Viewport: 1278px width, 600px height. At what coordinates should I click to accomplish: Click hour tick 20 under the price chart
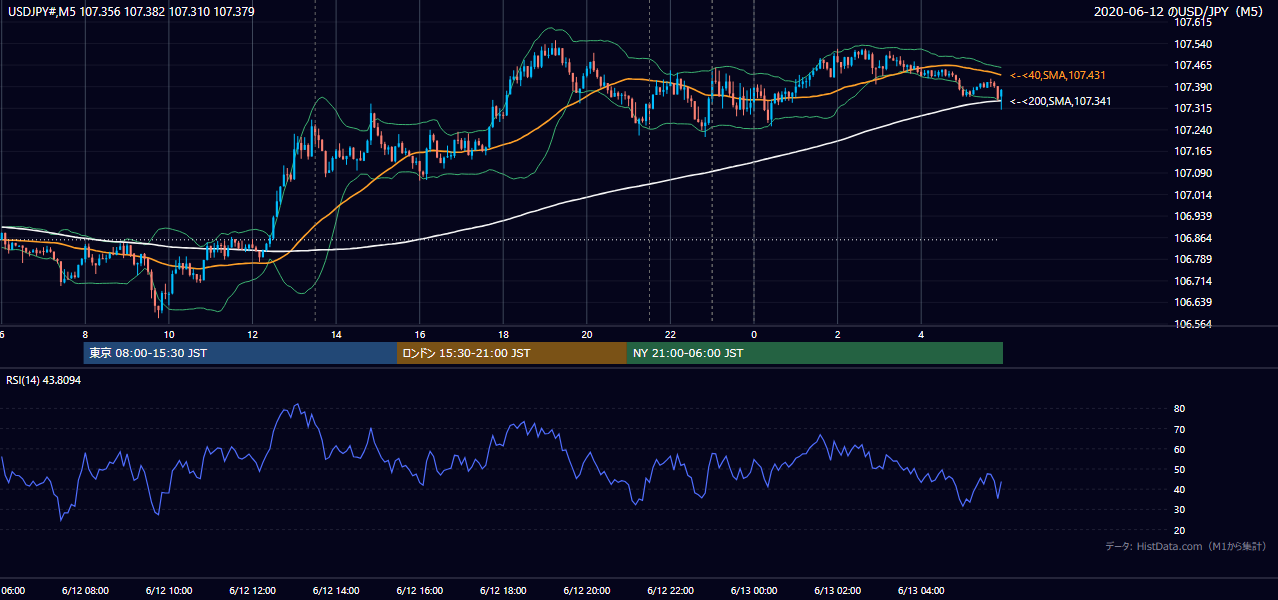(x=587, y=335)
